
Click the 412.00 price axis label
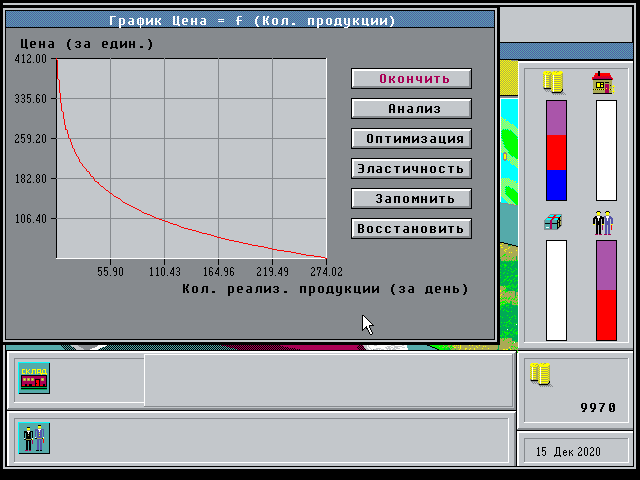[x=31, y=59]
